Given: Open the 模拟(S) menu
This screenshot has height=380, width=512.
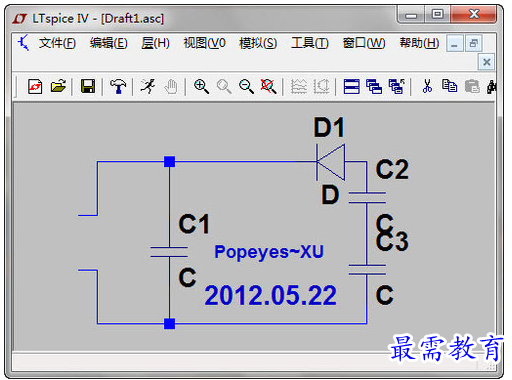Looking at the screenshot, I should point(258,43).
